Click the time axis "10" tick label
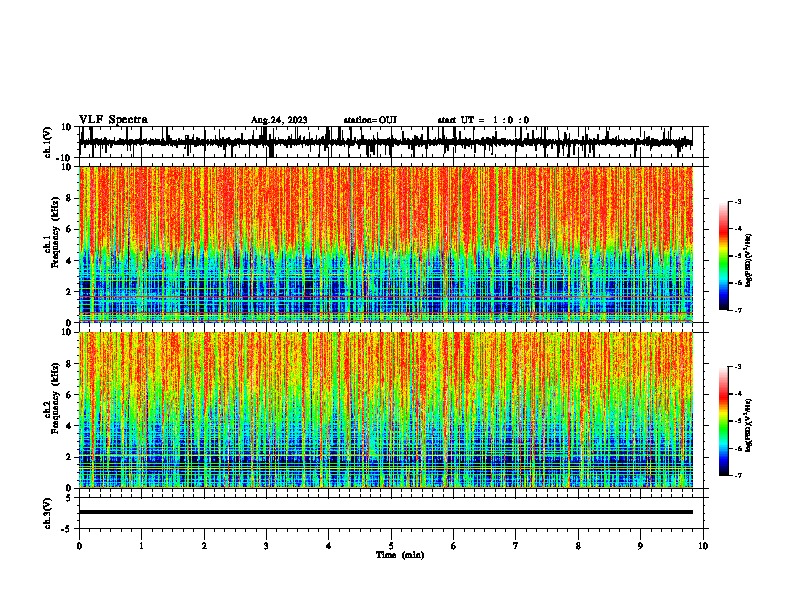Image resolution: width=792 pixels, height=612 pixels. 703,546
